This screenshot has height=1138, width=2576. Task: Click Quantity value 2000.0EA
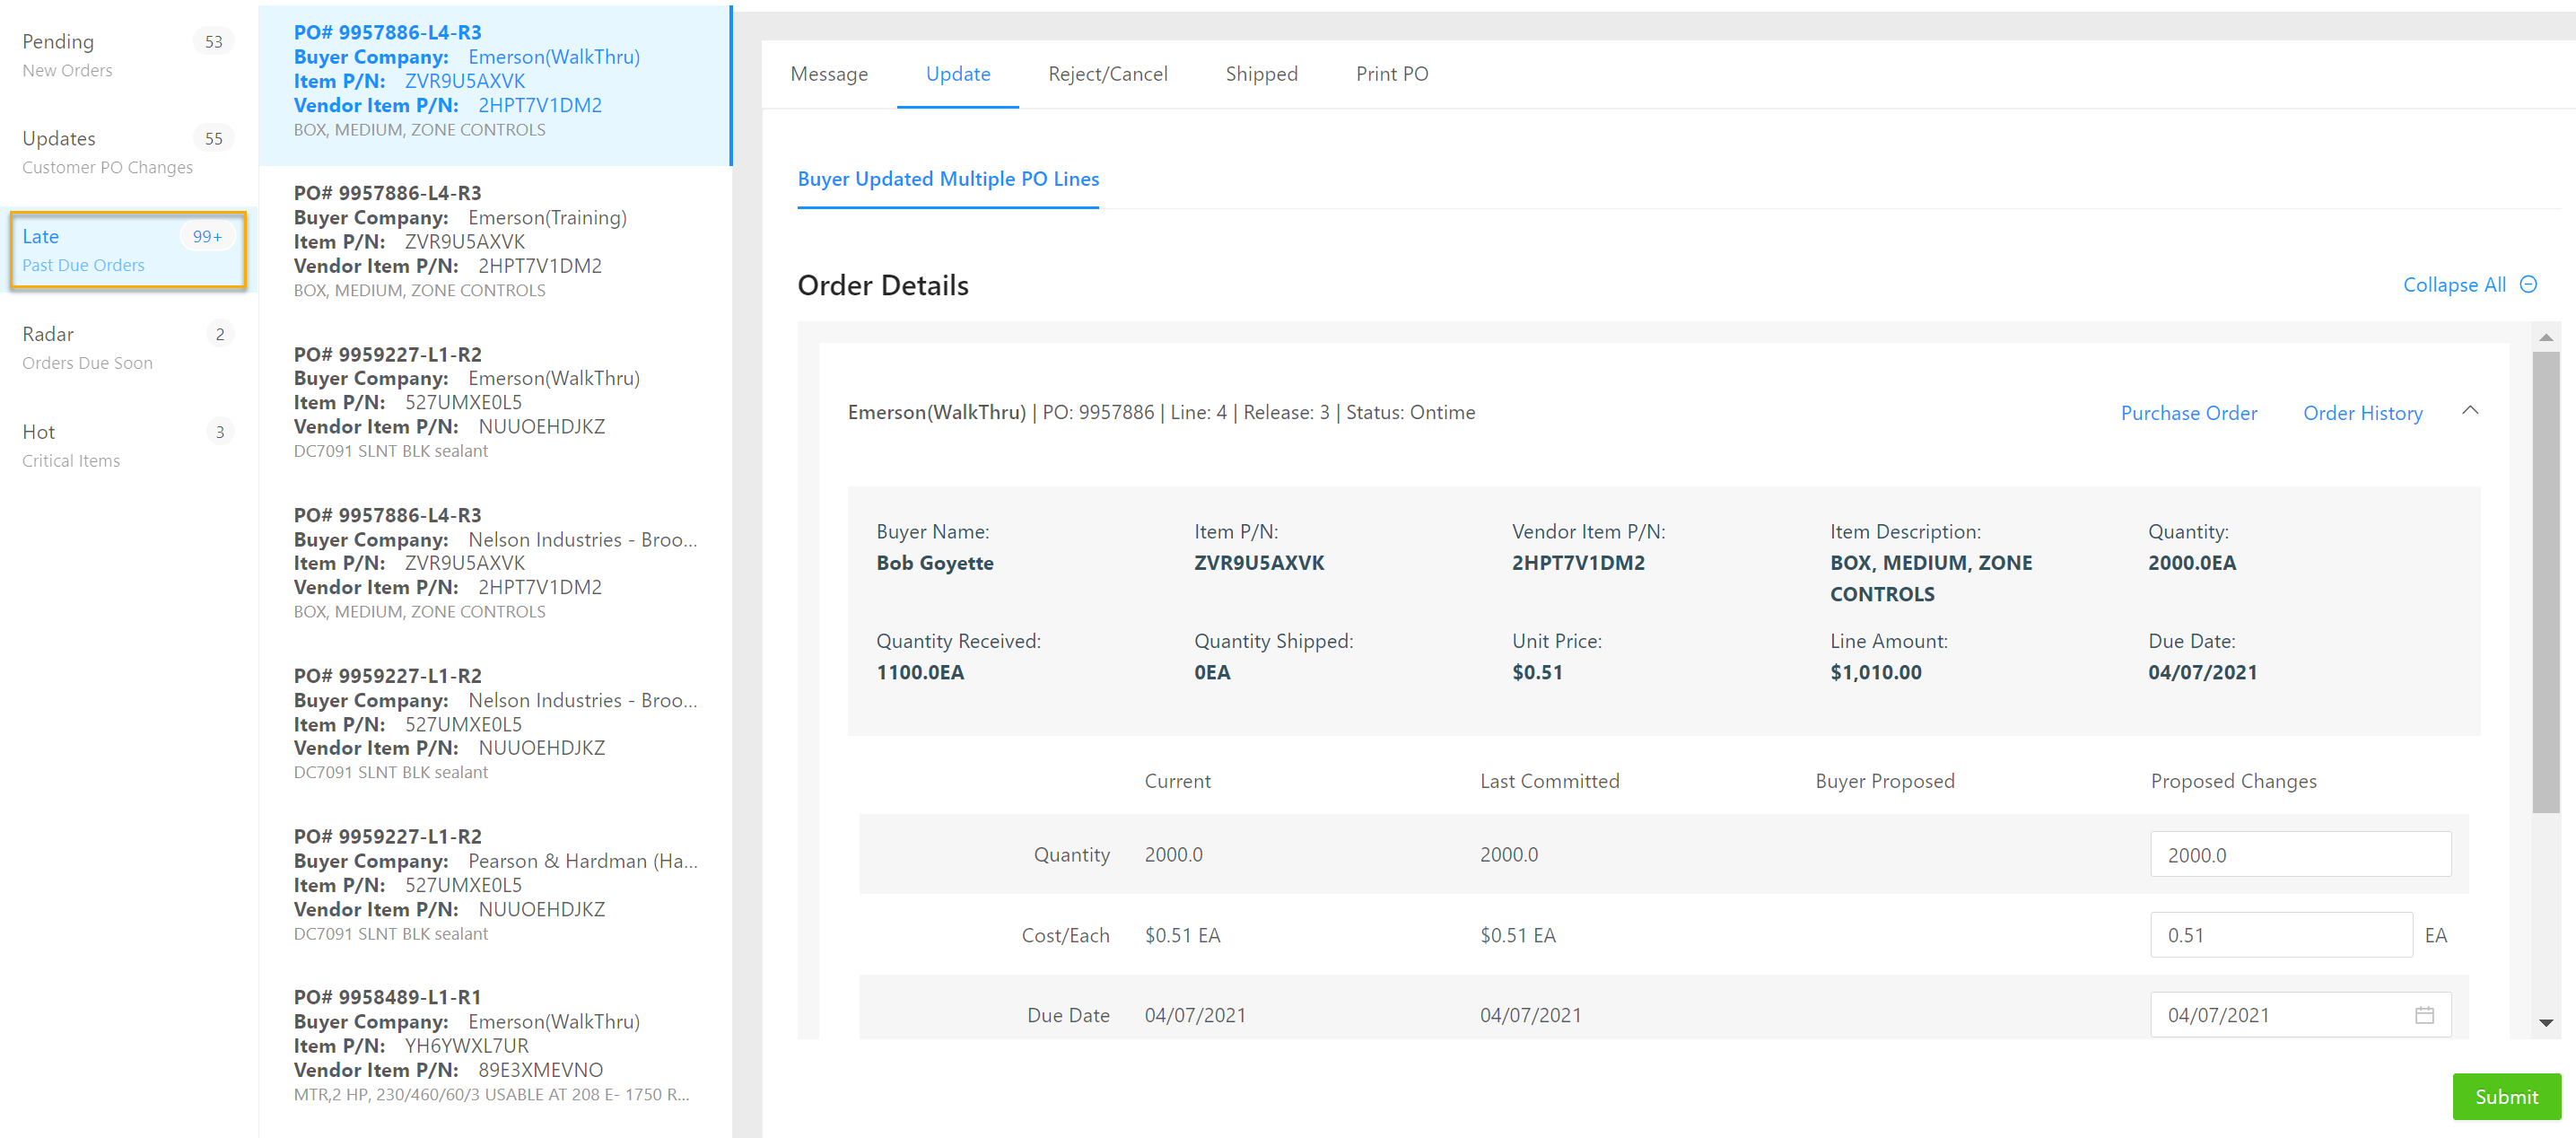(2192, 563)
